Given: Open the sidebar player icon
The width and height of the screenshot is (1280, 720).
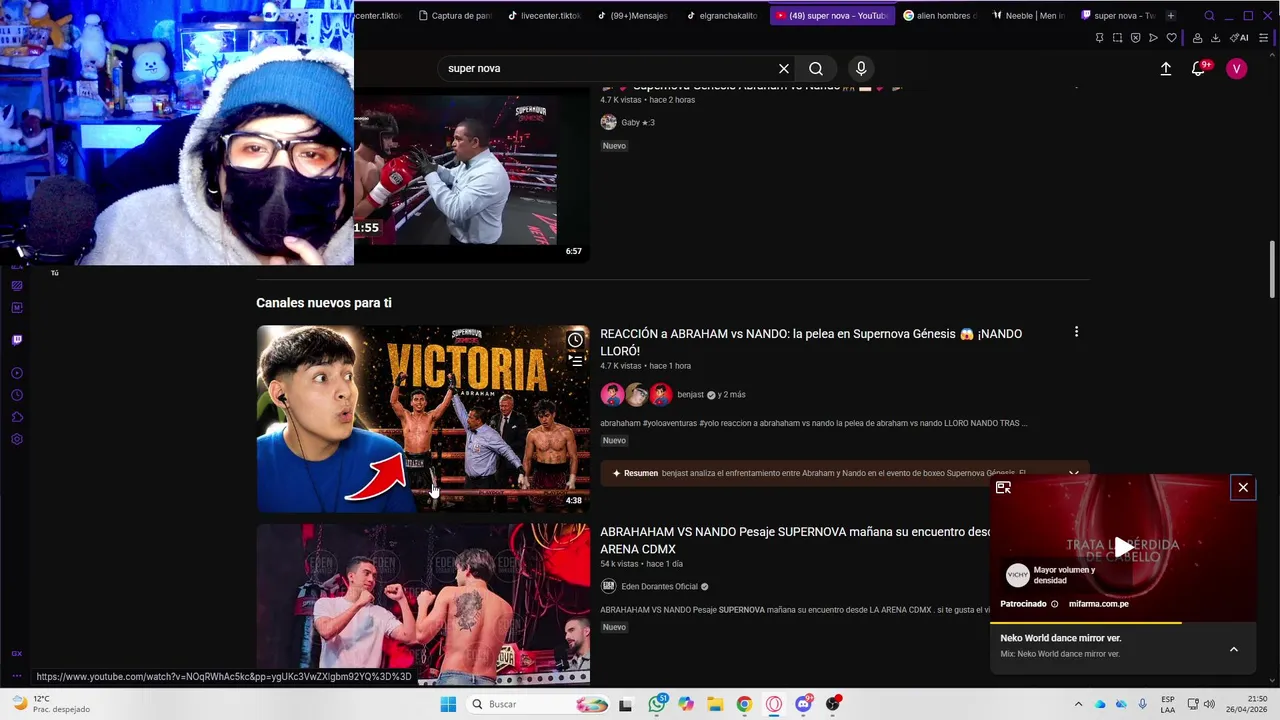Looking at the screenshot, I should coord(17,373).
